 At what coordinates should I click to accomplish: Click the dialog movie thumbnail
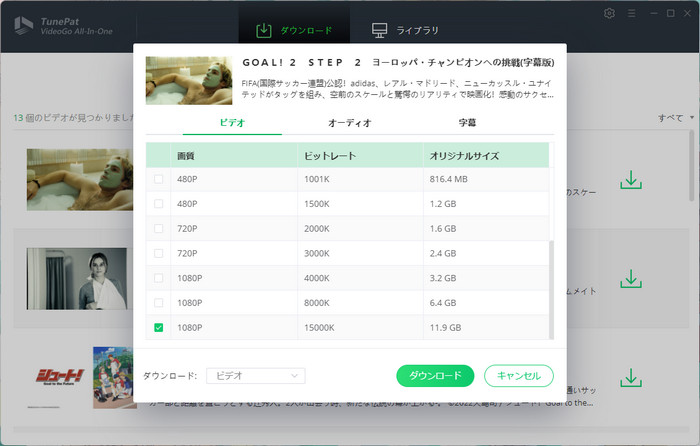pyautogui.click(x=189, y=80)
